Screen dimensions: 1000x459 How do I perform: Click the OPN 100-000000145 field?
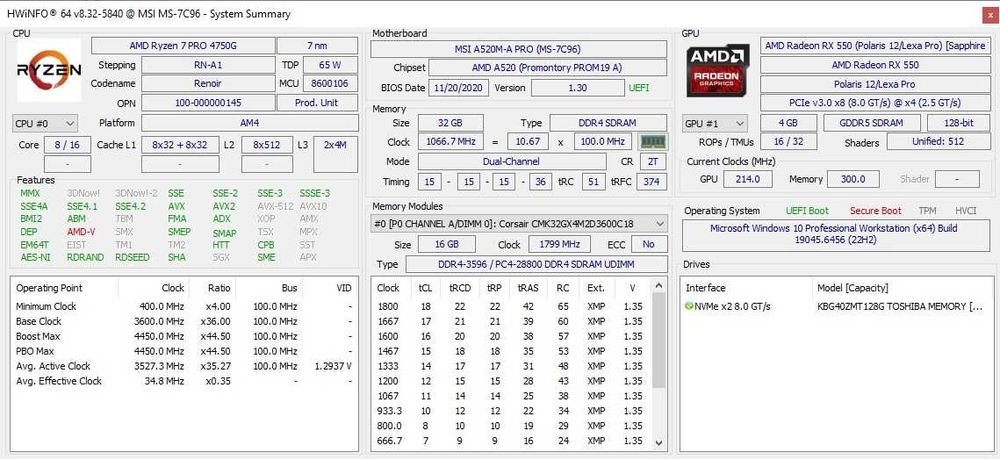click(208, 103)
